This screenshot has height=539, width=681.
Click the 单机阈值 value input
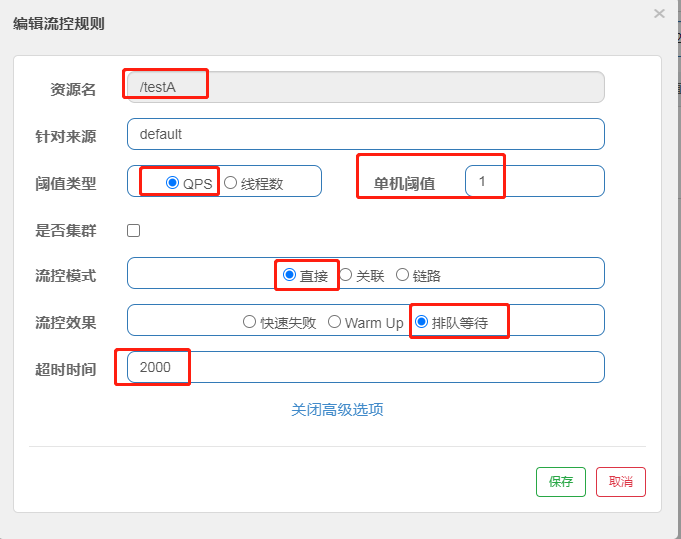(535, 181)
